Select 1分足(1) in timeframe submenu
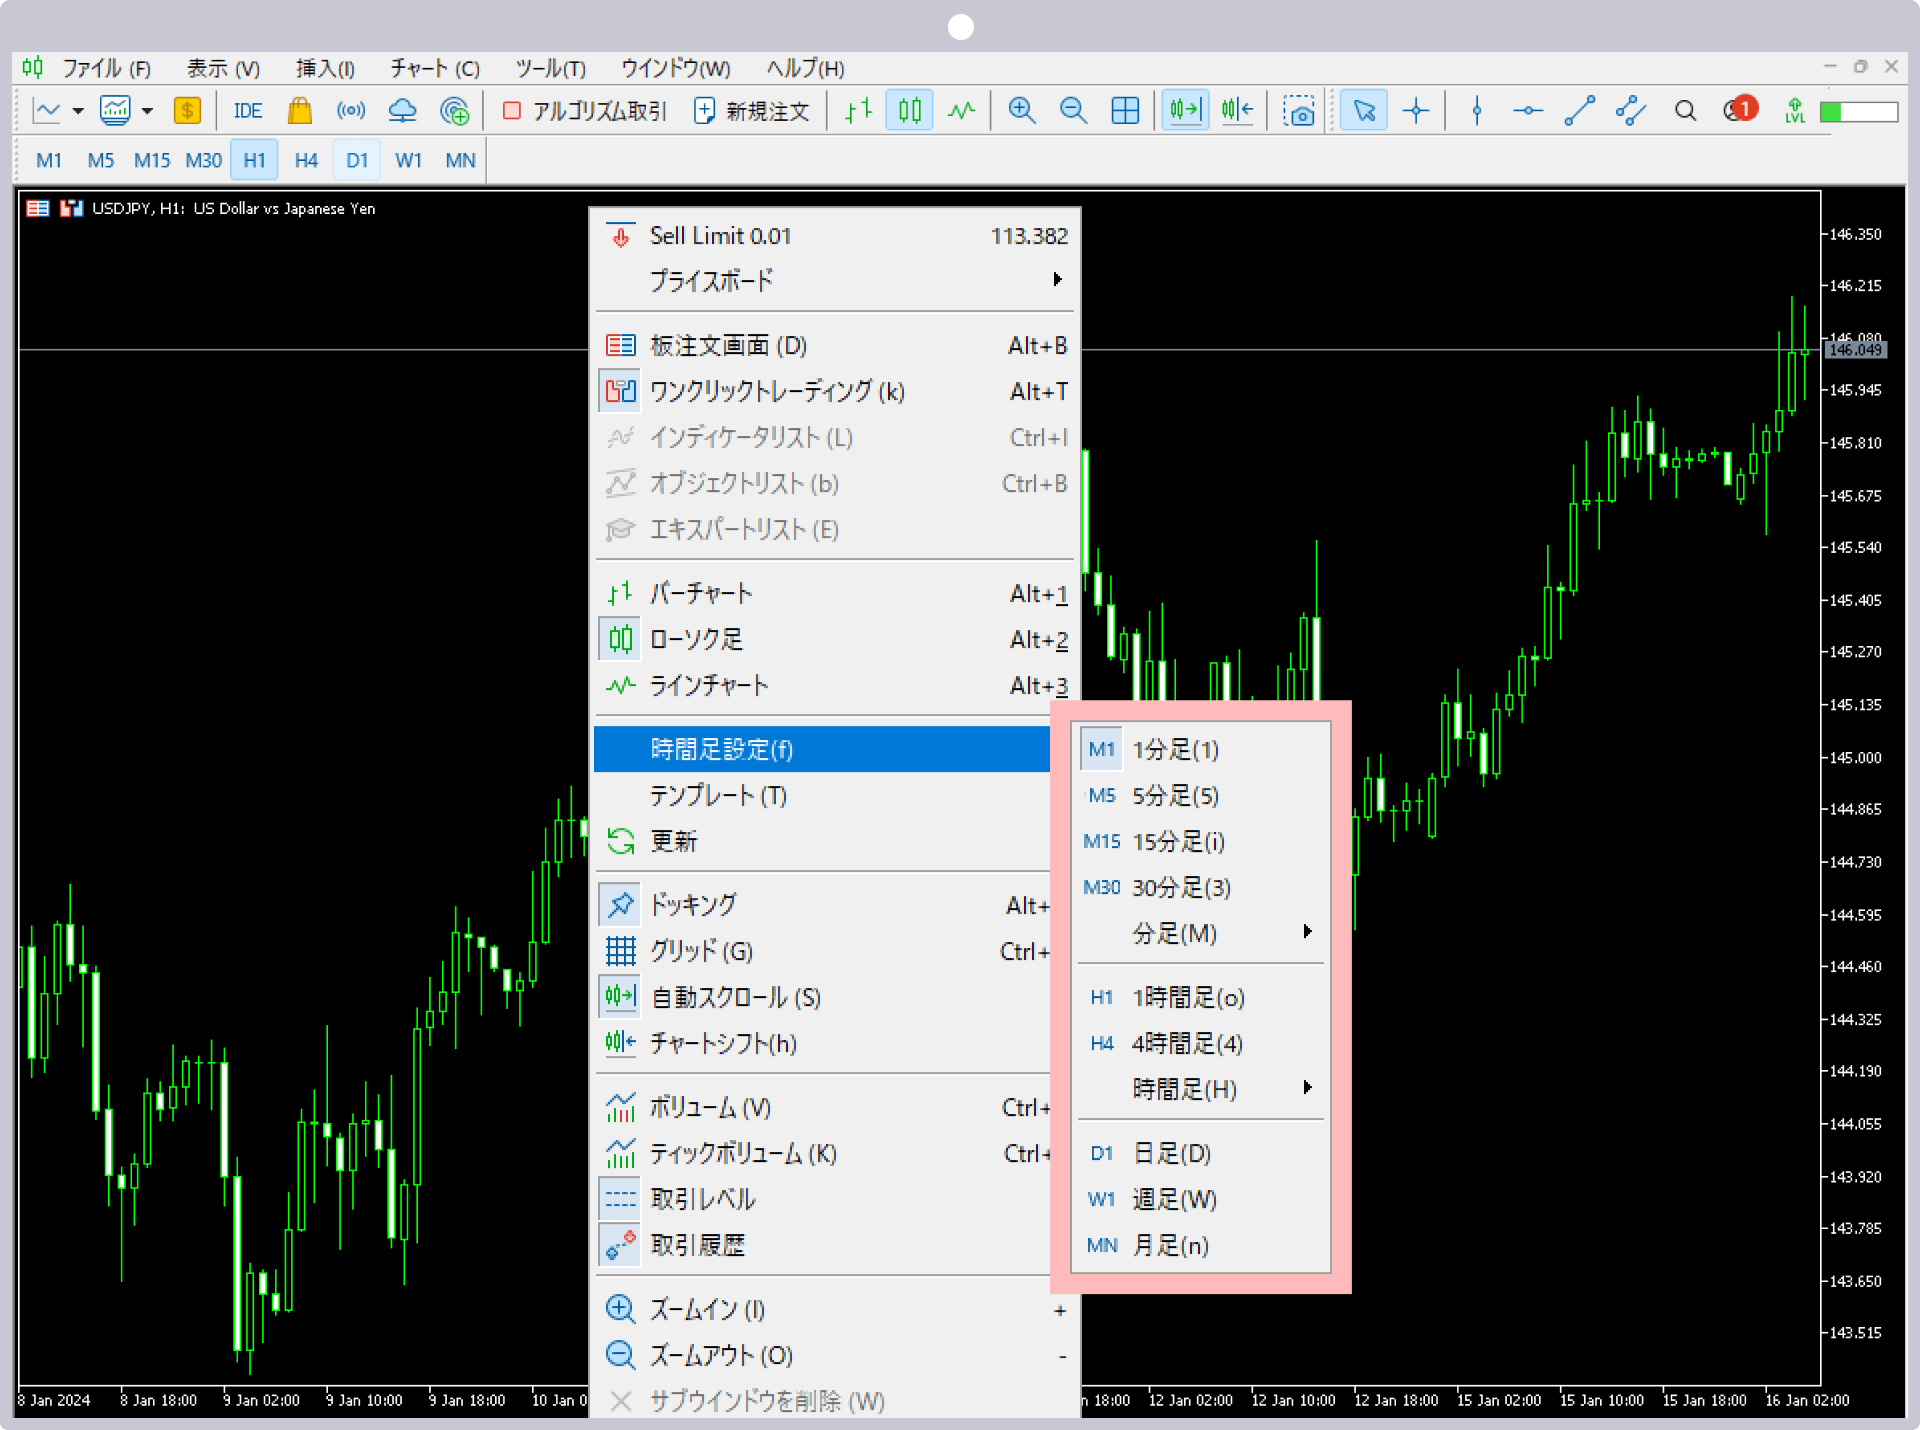Viewport: 1920px width, 1430px height. (1201, 750)
